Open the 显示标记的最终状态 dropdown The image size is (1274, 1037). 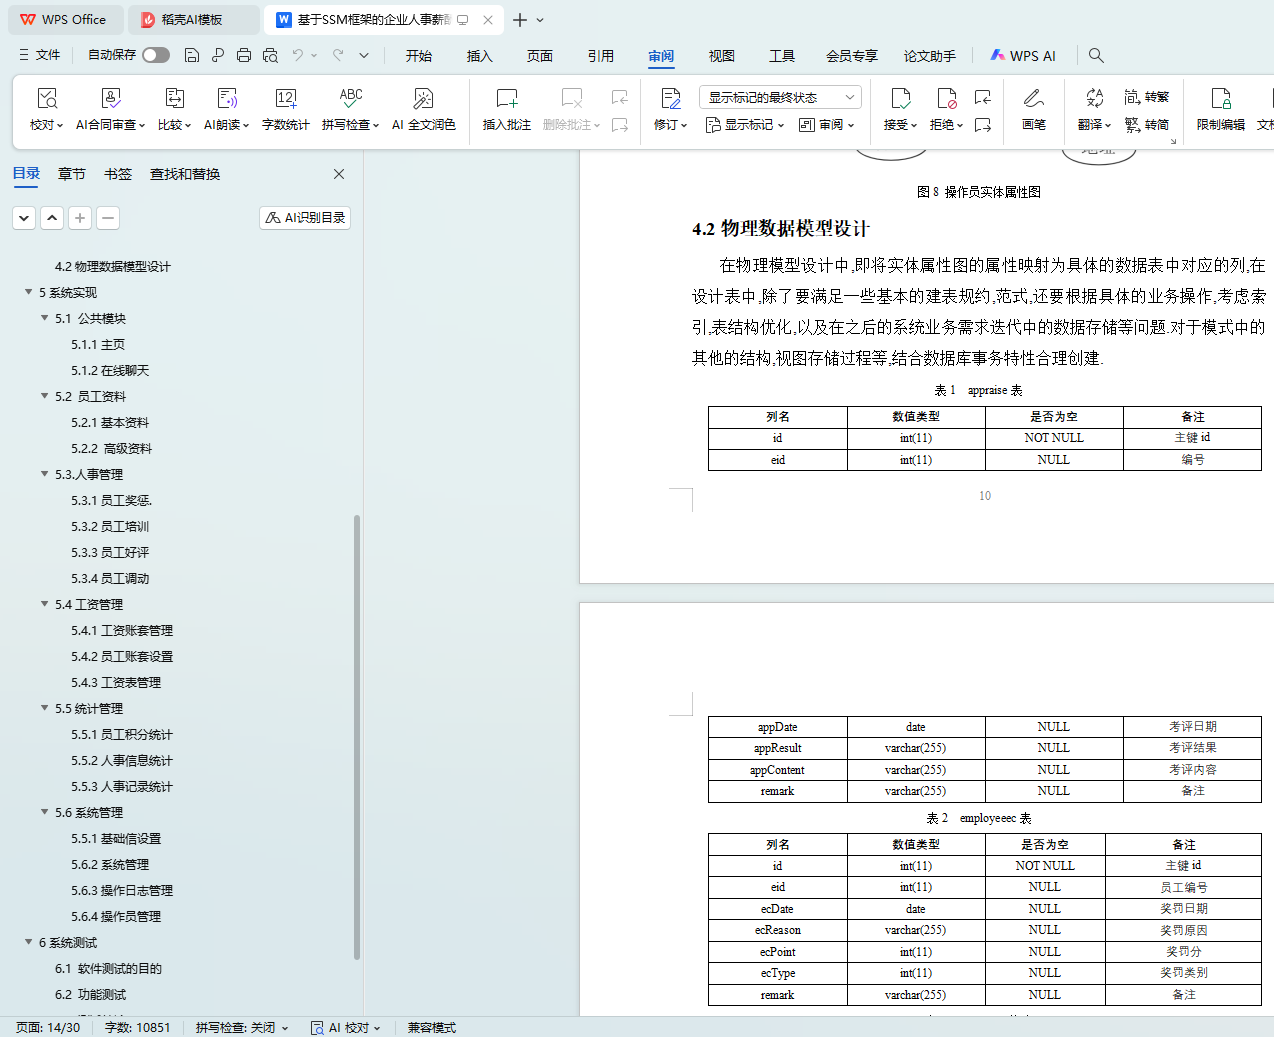(779, 97)
